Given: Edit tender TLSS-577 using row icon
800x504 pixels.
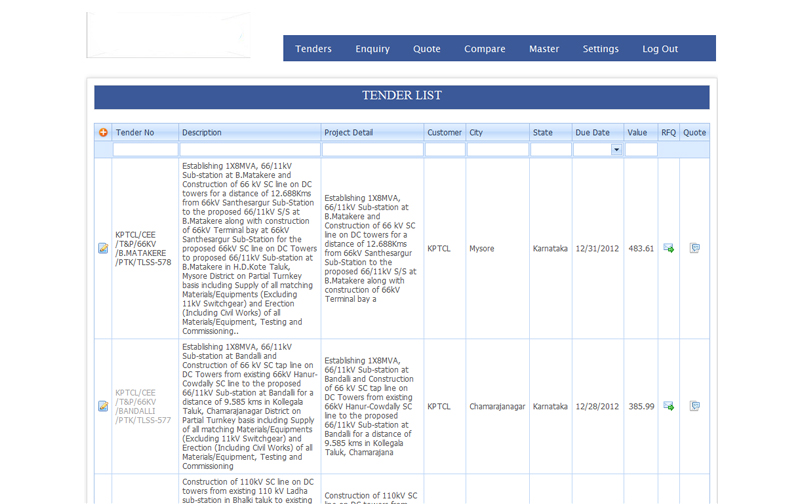Looking at the screenshot, I should (103, 406).
